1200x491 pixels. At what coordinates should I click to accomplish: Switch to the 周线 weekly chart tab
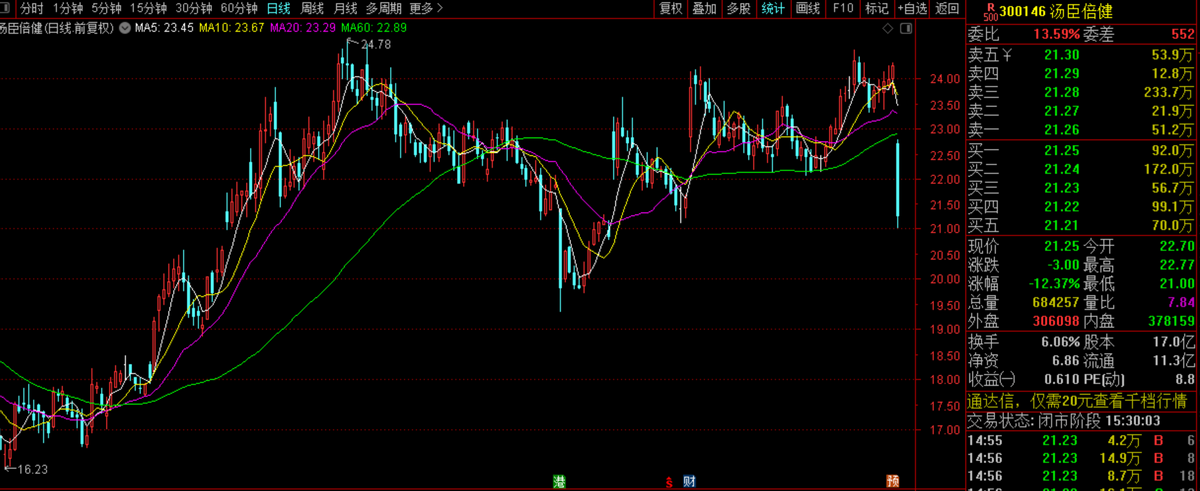312,9
